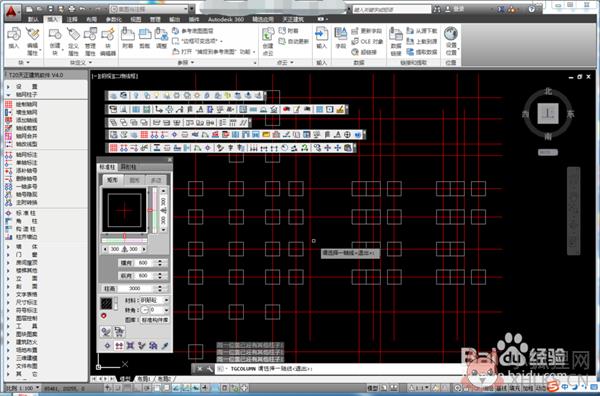Select insert-along-axis mode icon in column dialog

pyautogui.click(x=119, y=345)
